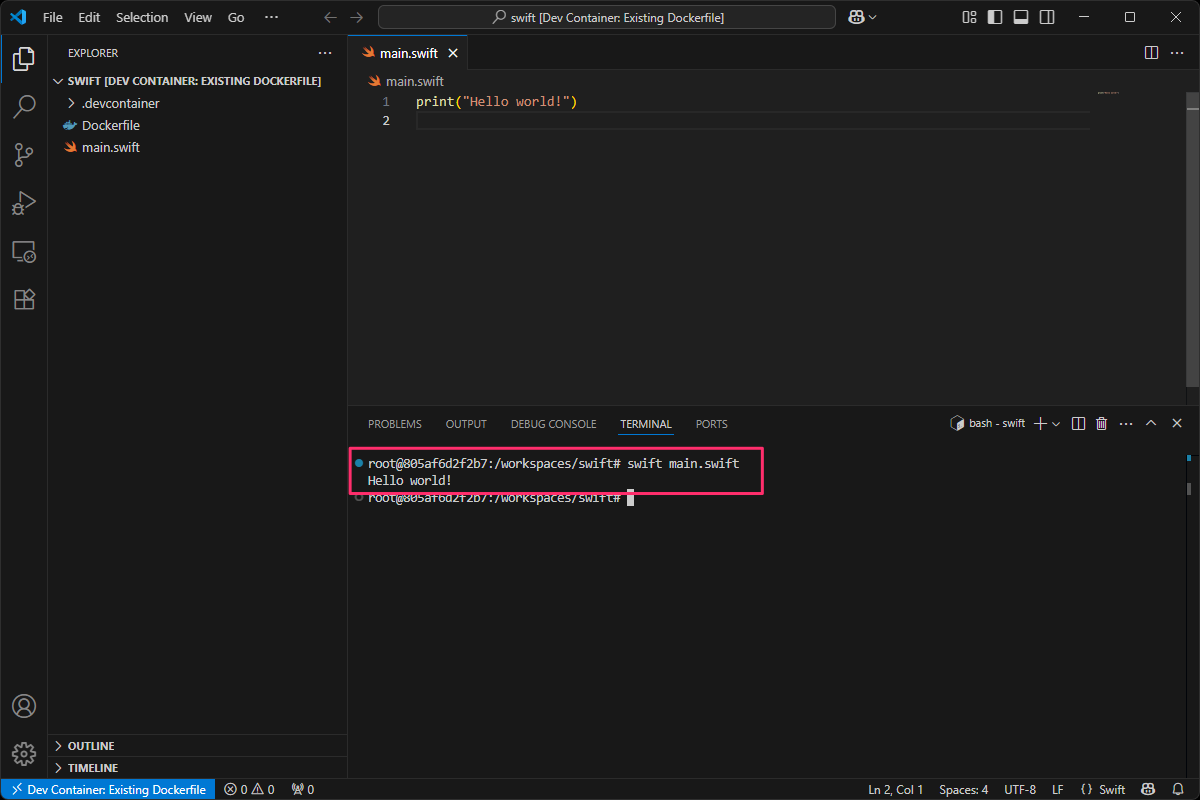Screen dimensions: 1200x800
Task: Split the terminal
Action: [1078, 424]
